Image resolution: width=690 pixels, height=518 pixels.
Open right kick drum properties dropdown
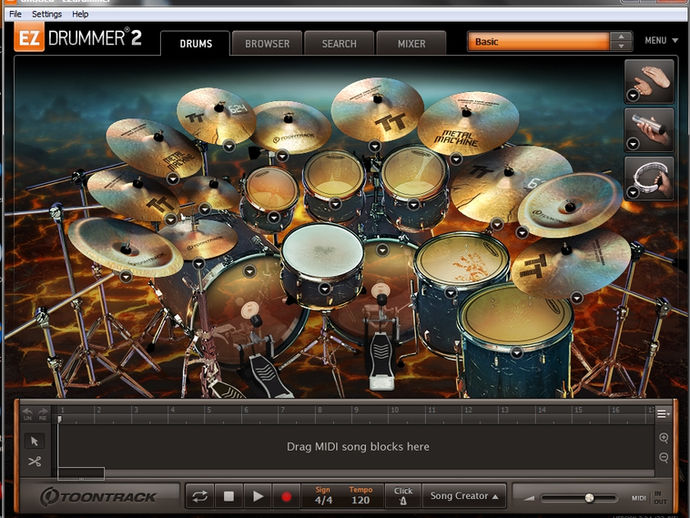tap(382, 250)
